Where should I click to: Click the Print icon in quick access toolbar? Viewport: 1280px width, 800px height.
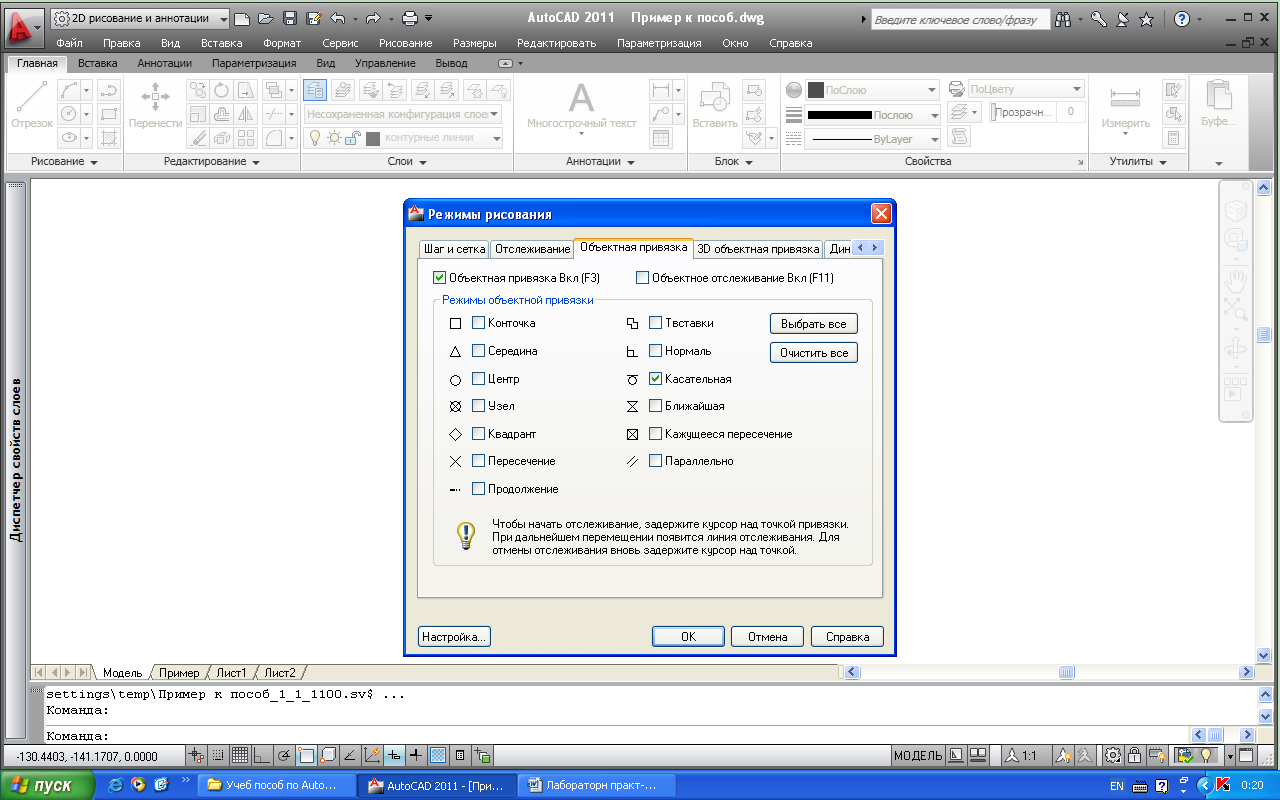click(x=408, y=18)
